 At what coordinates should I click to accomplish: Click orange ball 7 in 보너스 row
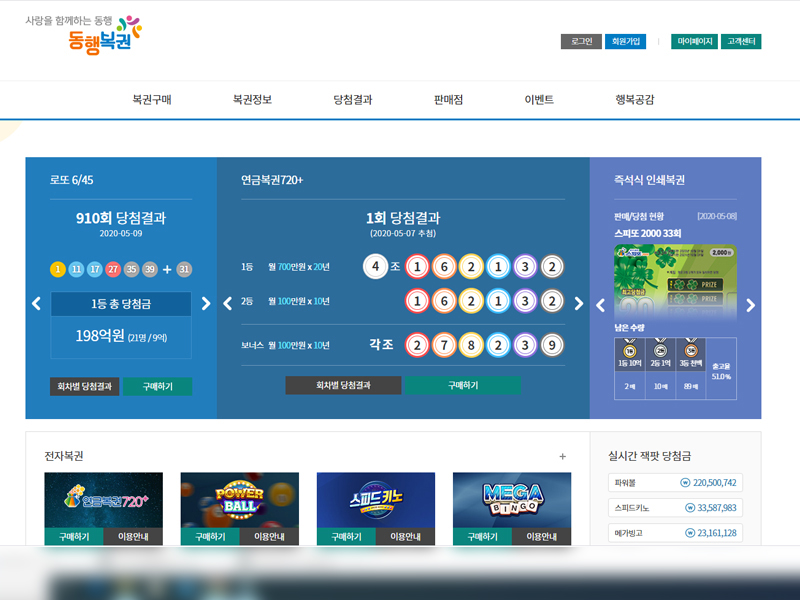pos(444,345)
